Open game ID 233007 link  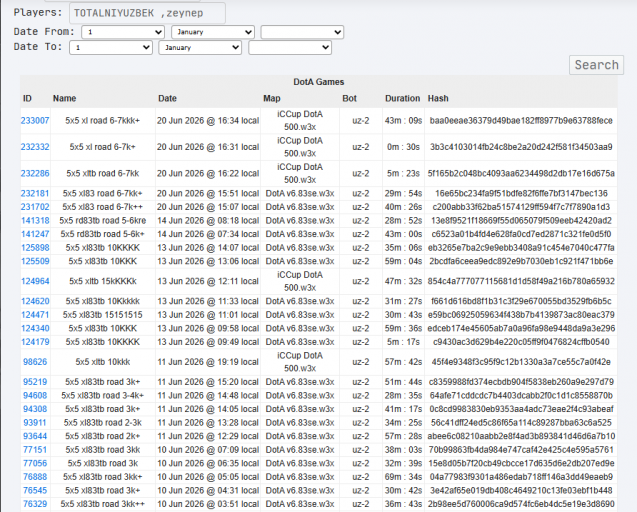35,121
